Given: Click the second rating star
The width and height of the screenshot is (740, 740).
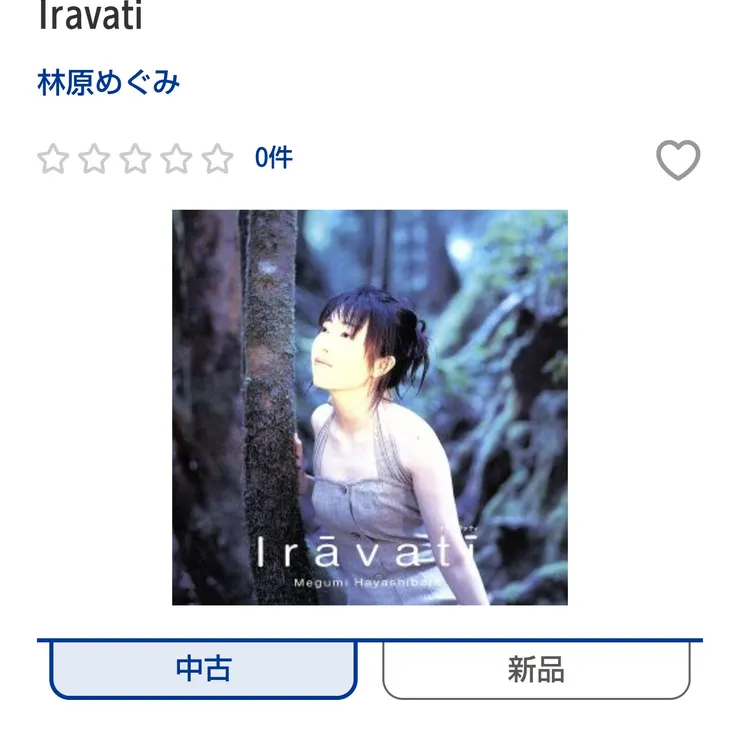Looking at the screenshot, I should tap(94, 159).
